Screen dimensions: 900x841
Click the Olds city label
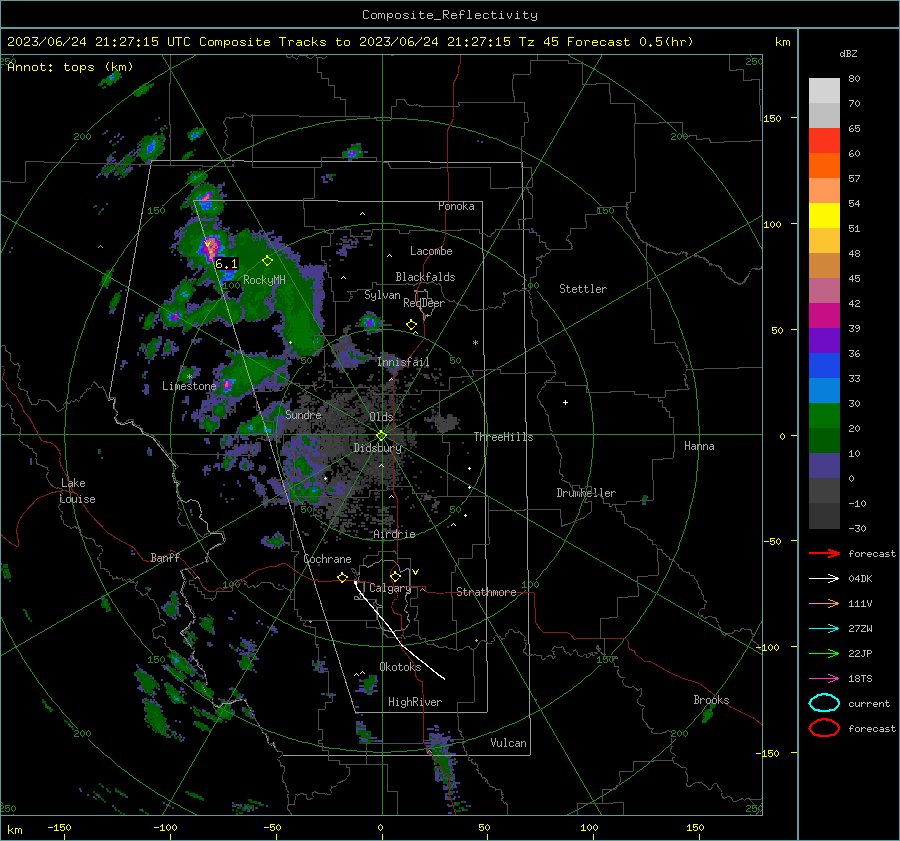coord(381,417)
